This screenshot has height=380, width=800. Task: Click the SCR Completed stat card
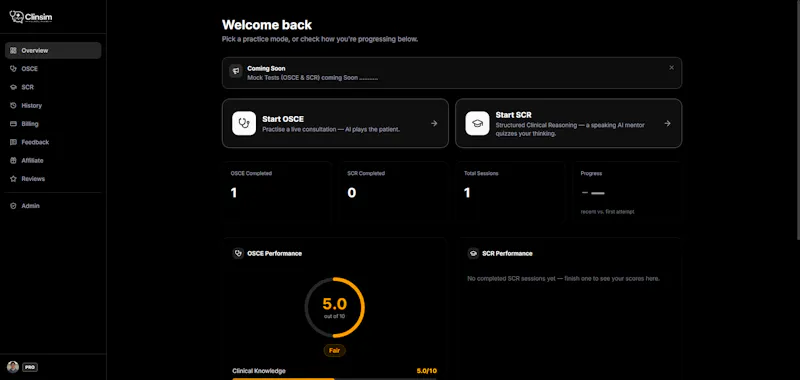pos(393,193)
